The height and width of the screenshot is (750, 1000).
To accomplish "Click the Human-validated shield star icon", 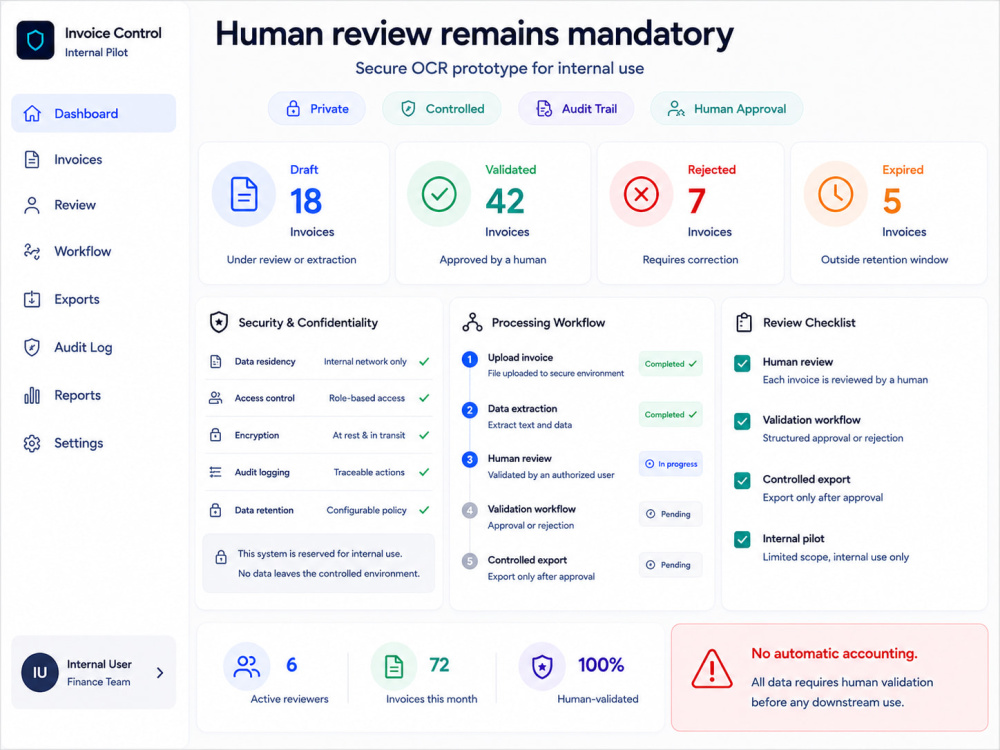I will [542, 666].
